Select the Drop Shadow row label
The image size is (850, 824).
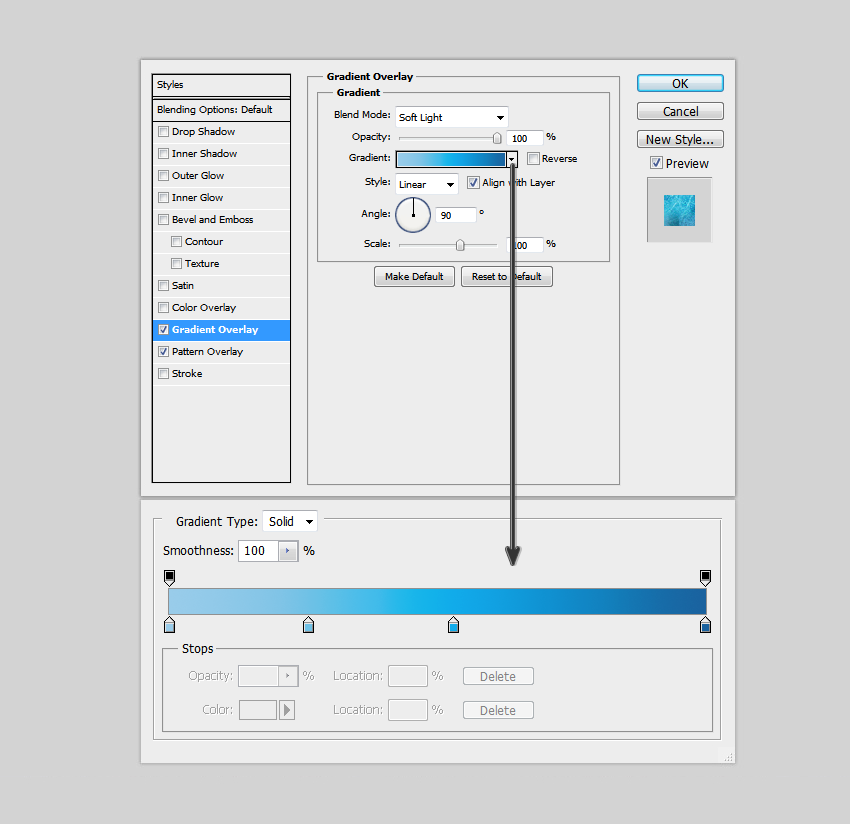203,132
